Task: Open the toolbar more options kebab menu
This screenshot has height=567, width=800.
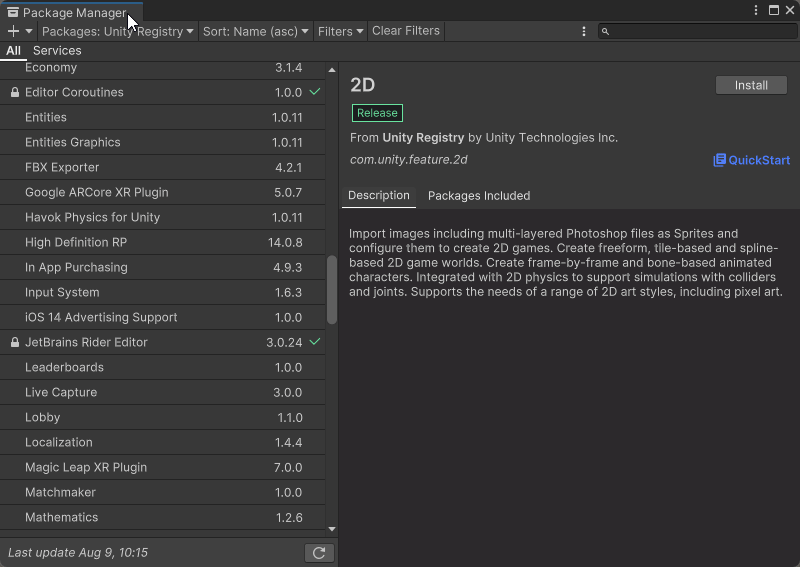Action: coord(584,32)
